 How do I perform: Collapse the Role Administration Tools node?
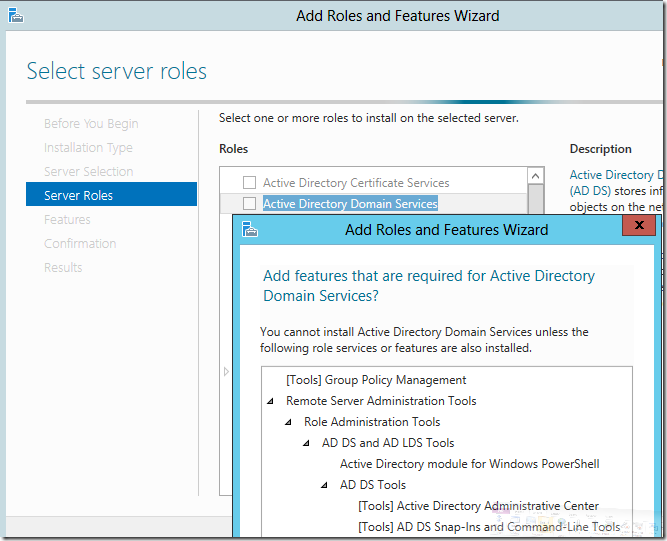pyautogui.click(x=288, y=422)
